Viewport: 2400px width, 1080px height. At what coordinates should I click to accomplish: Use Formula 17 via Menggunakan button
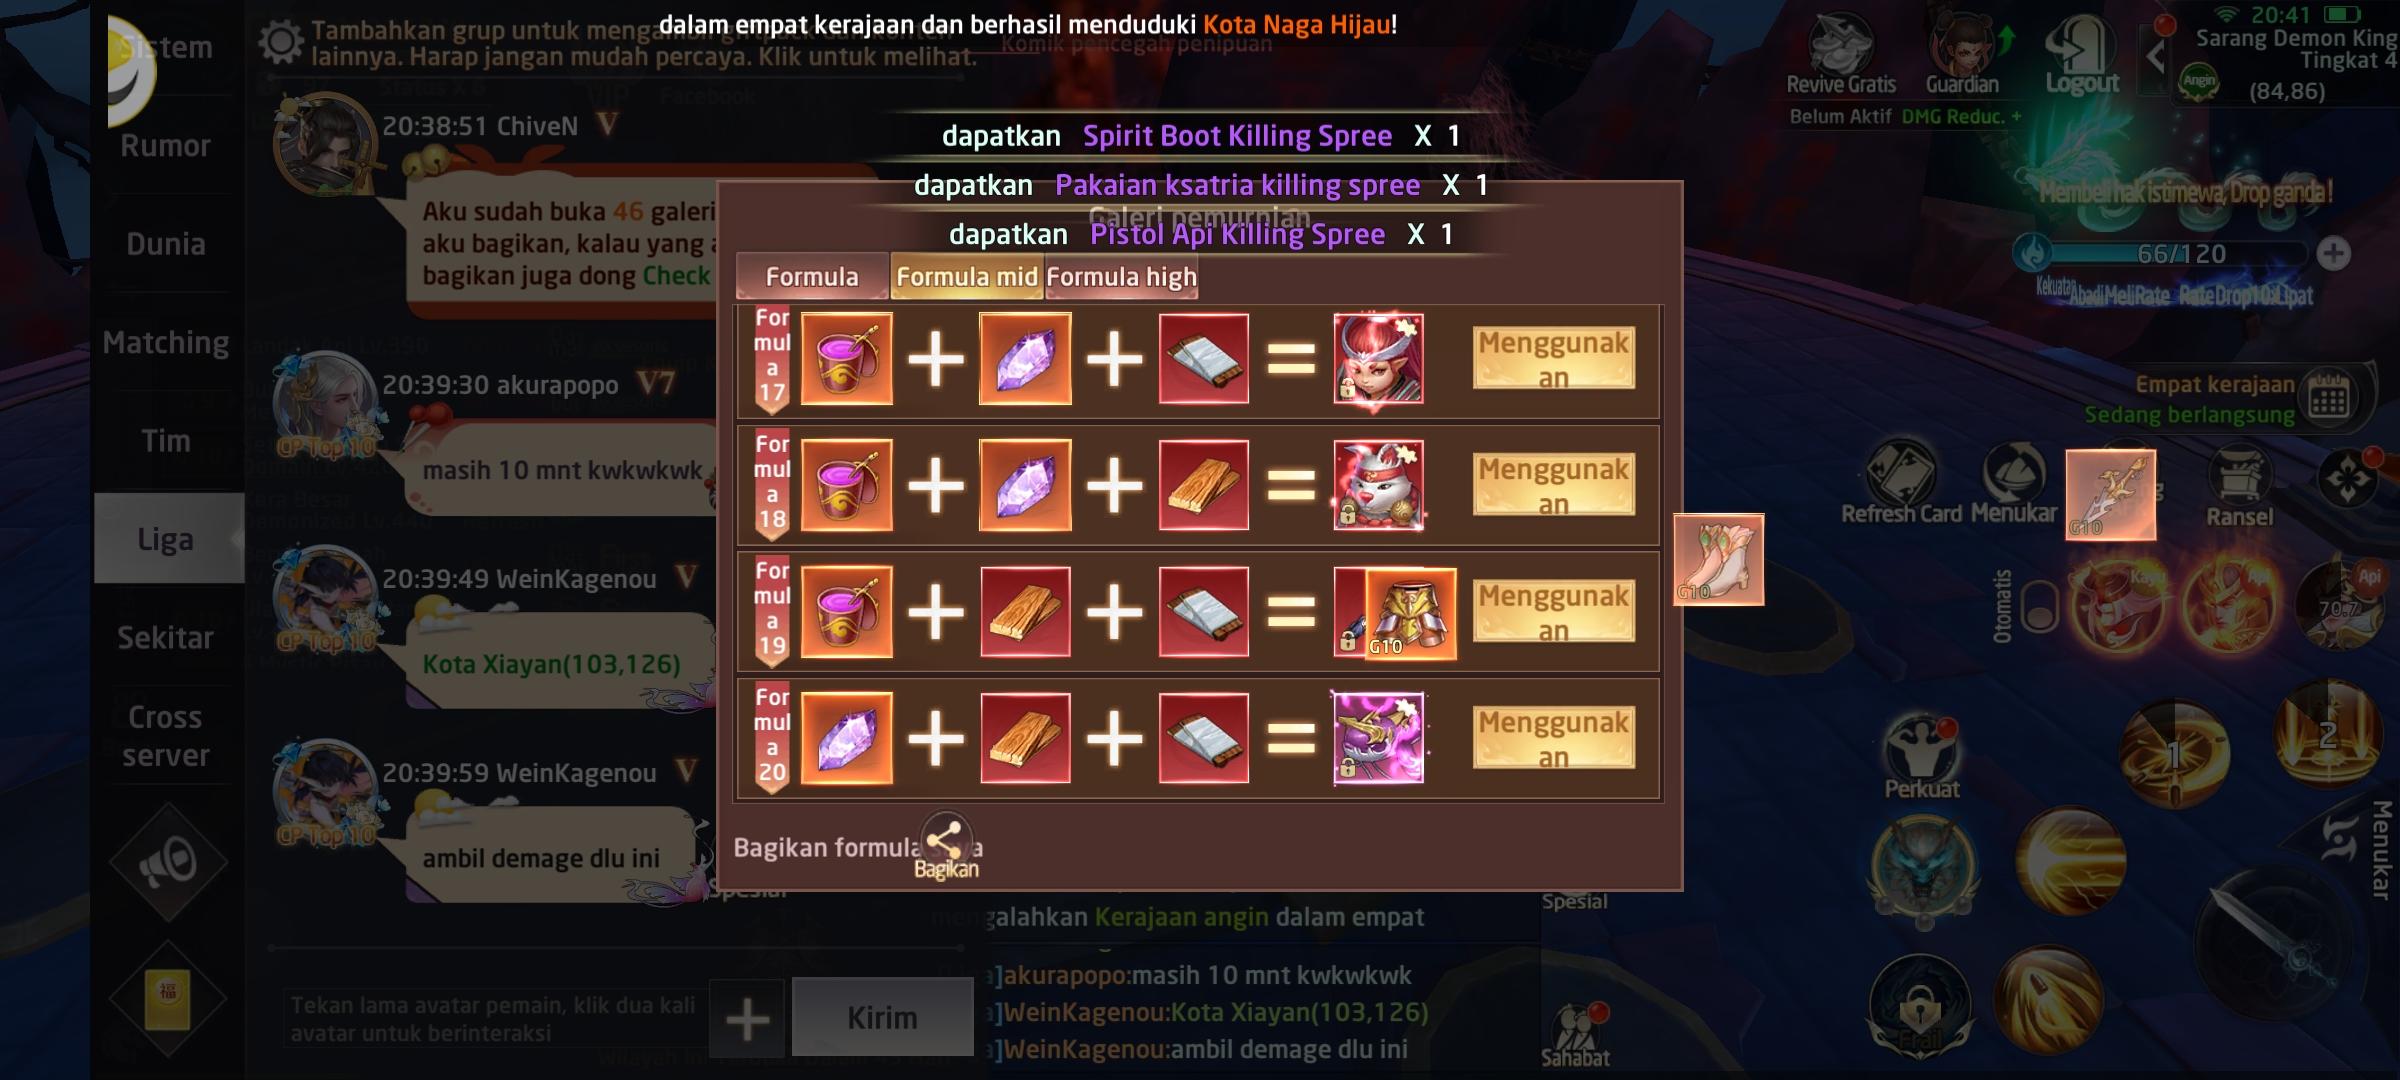pos(1553,359)
